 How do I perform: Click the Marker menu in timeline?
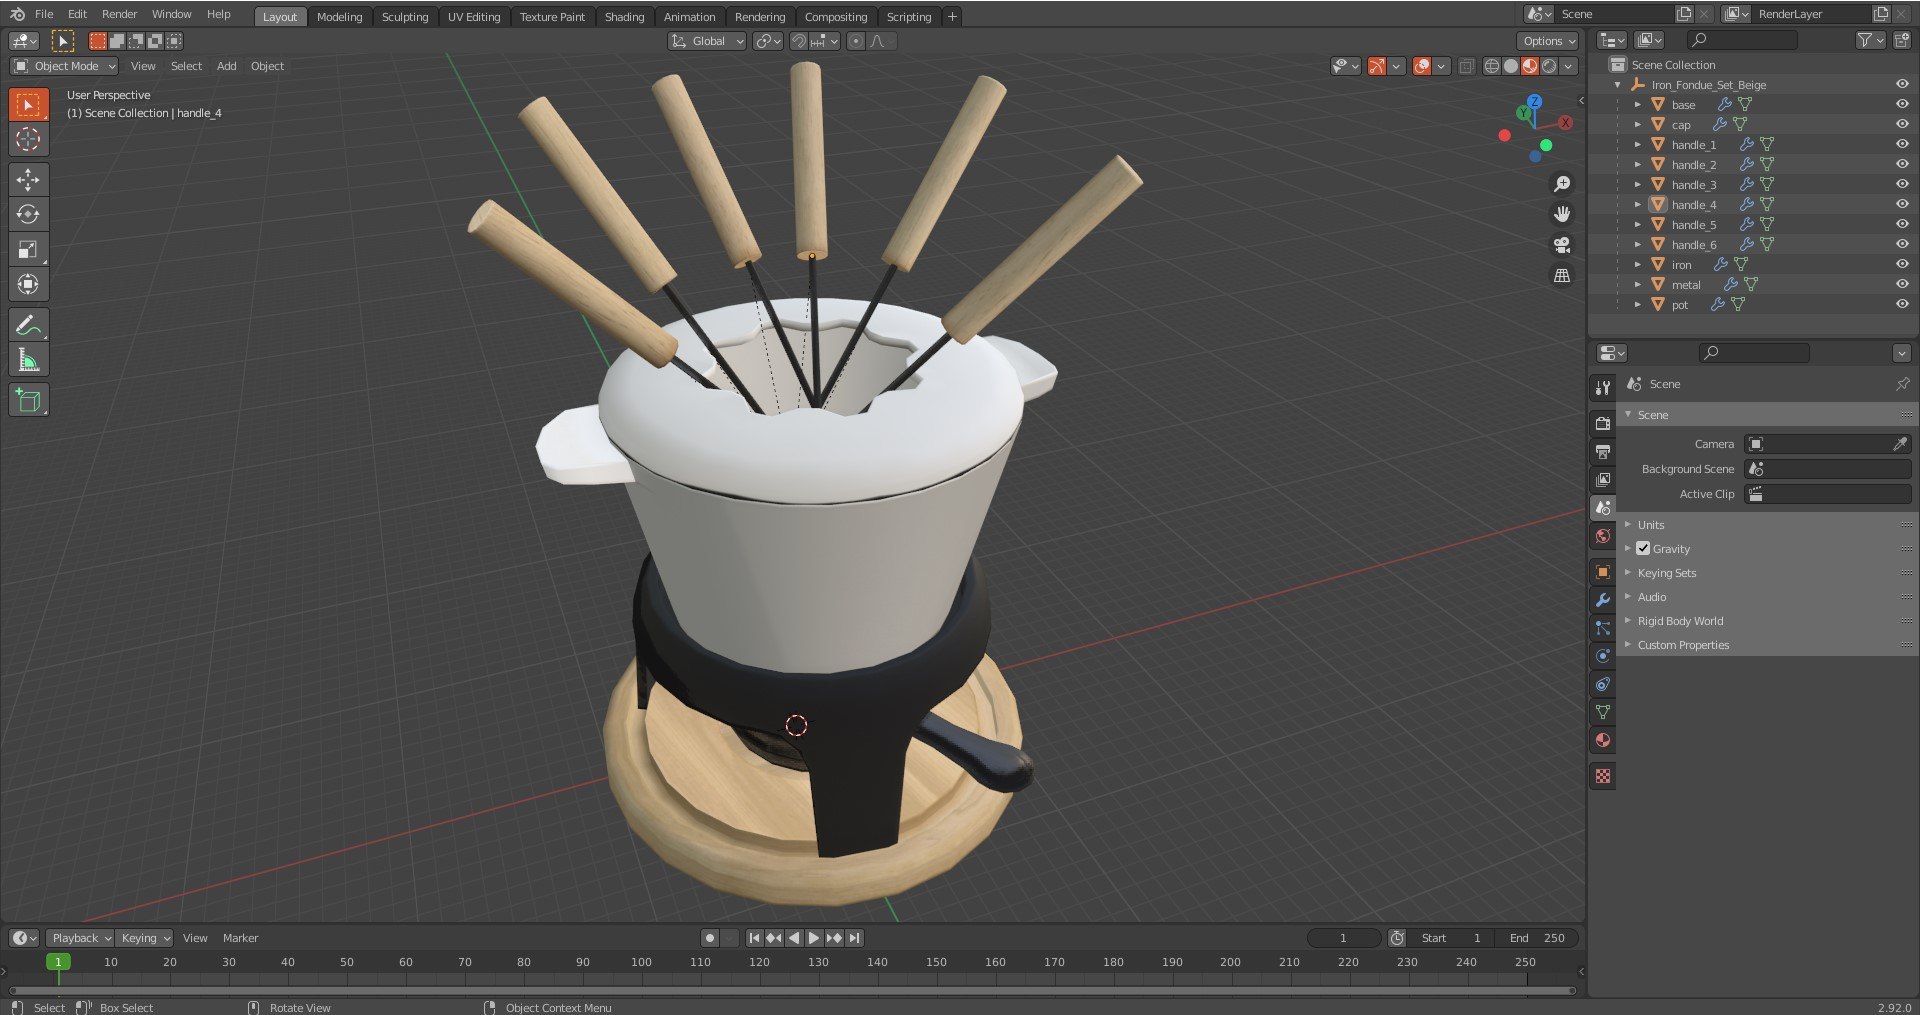tap(240, 938)
